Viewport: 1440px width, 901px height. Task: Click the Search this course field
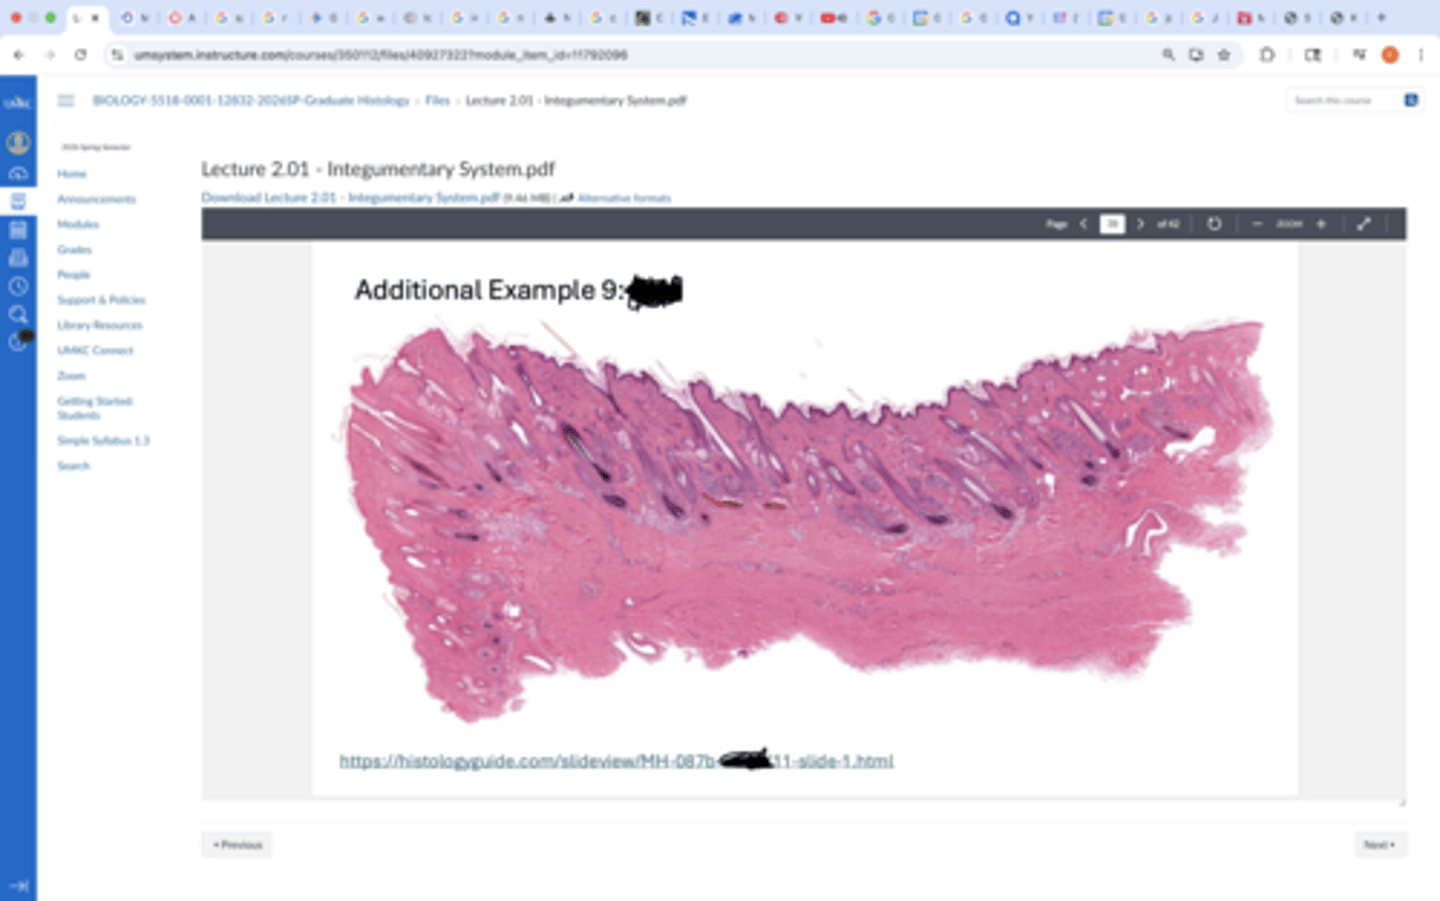1343,100
